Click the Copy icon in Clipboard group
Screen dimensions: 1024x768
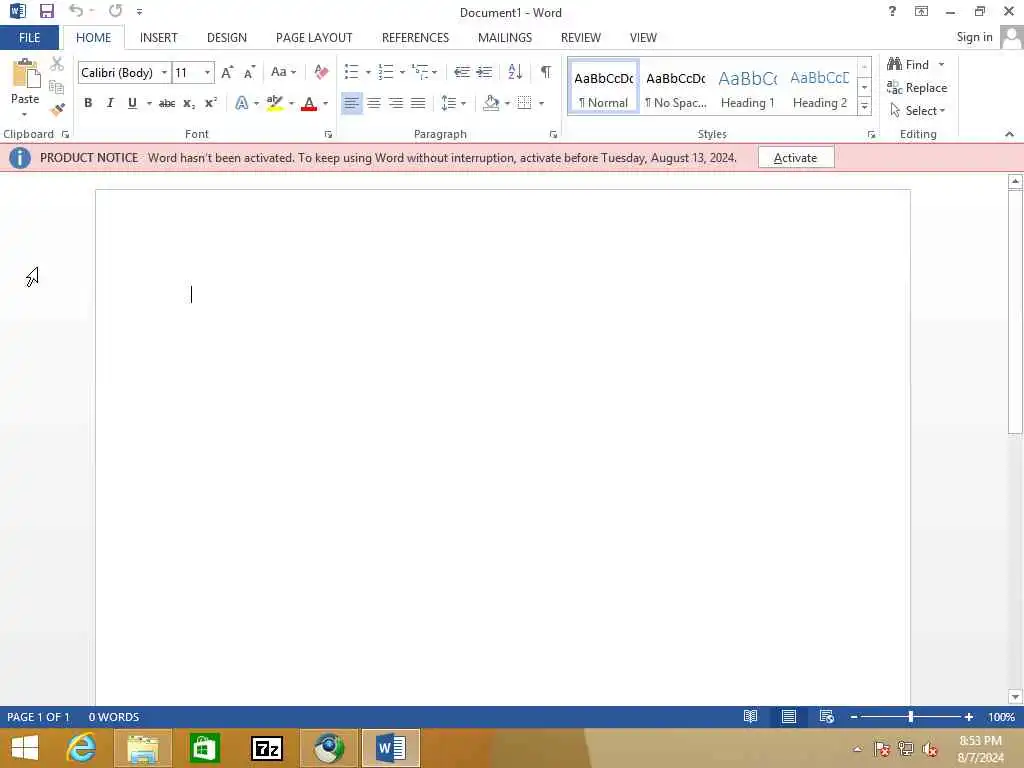click(x=57, y=87)
